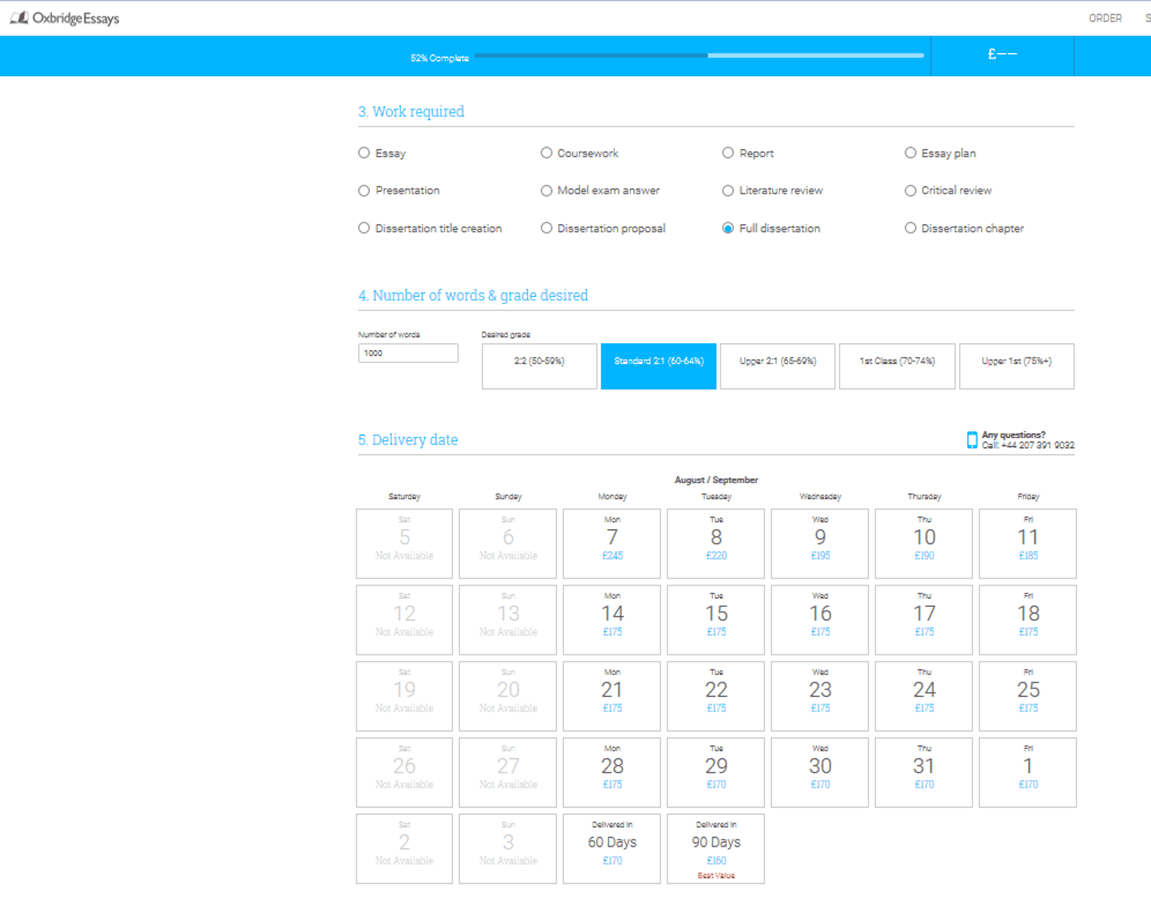Select the Dissertation proposal radio button

pyautogui.click(x=546, y=228)
